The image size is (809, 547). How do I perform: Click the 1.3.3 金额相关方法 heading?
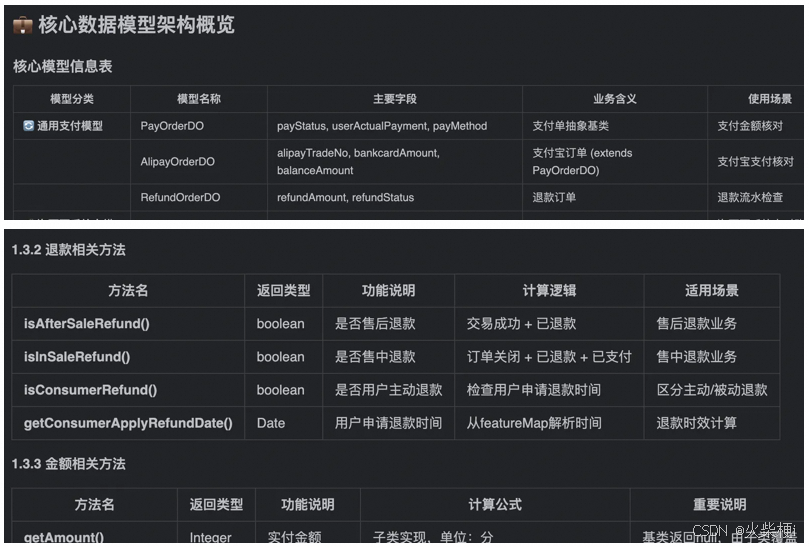click(x=69, y=464)
